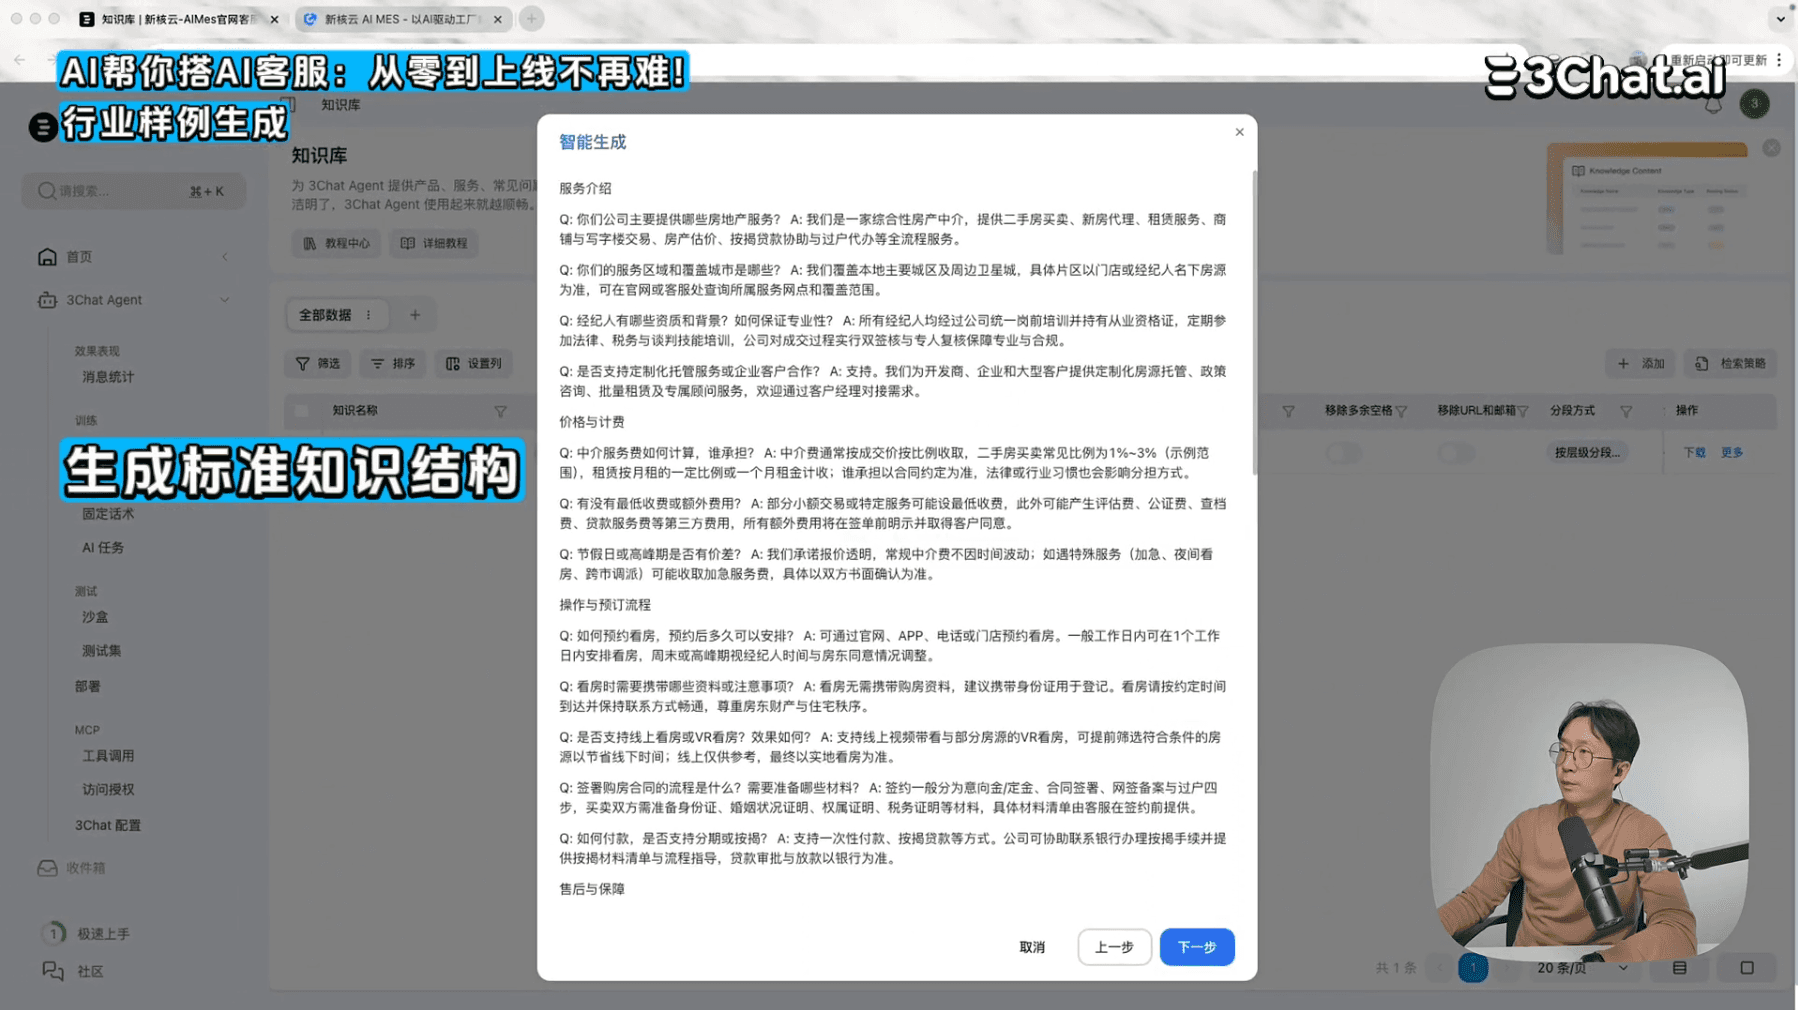
Task: Switch to the list layout icon
Action: point(1680,968)
